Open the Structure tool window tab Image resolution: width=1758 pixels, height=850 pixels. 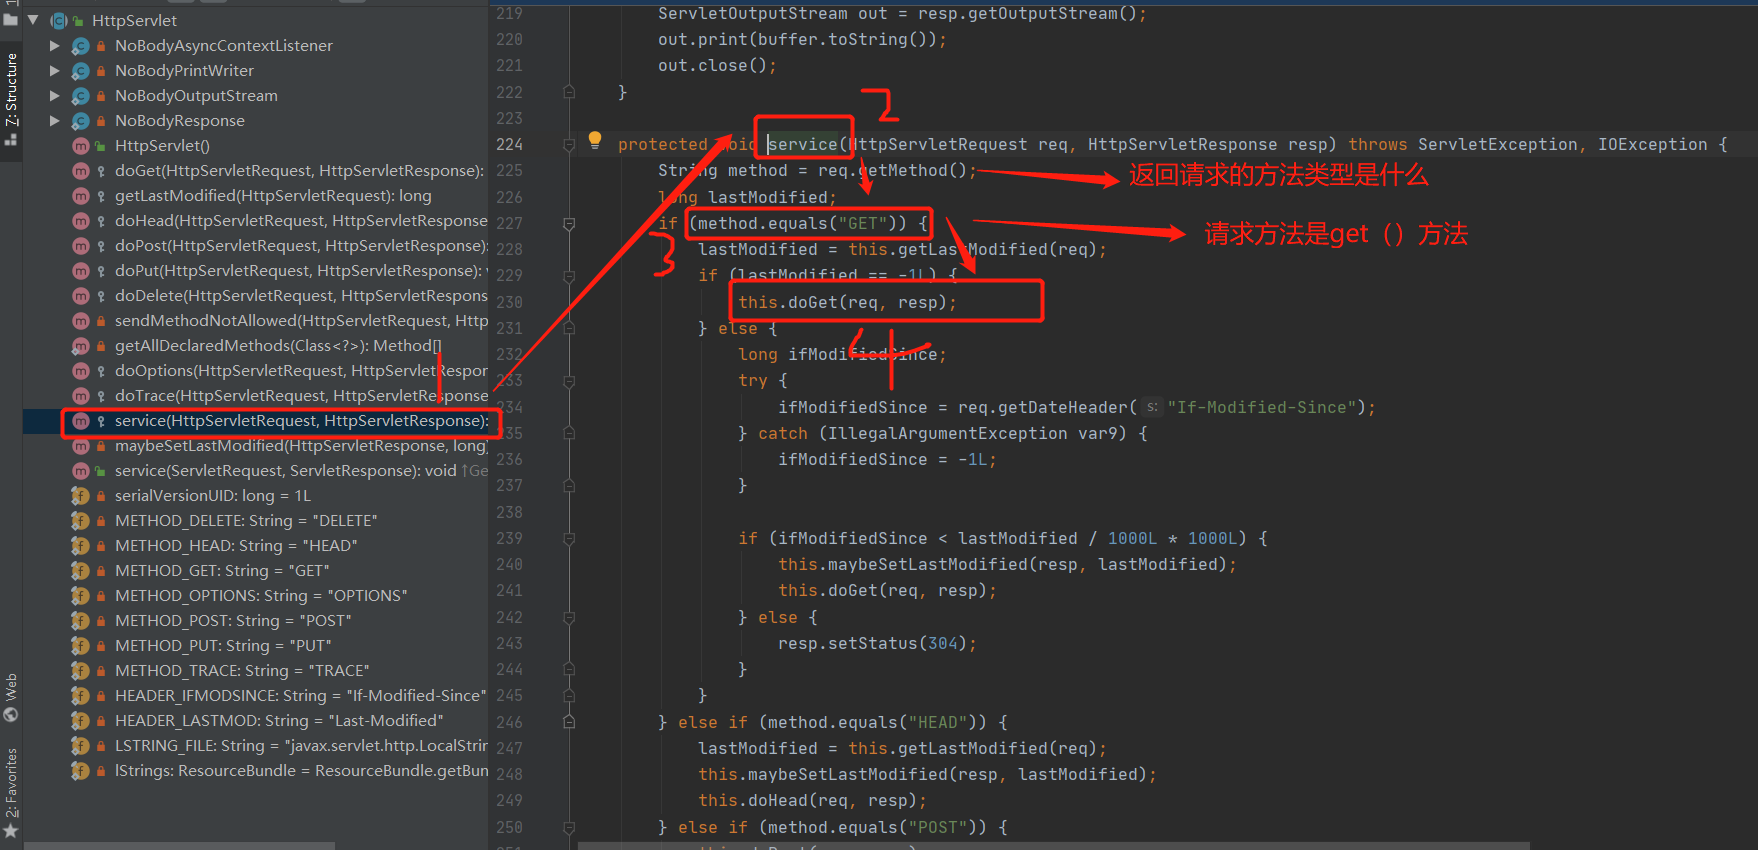11,89
